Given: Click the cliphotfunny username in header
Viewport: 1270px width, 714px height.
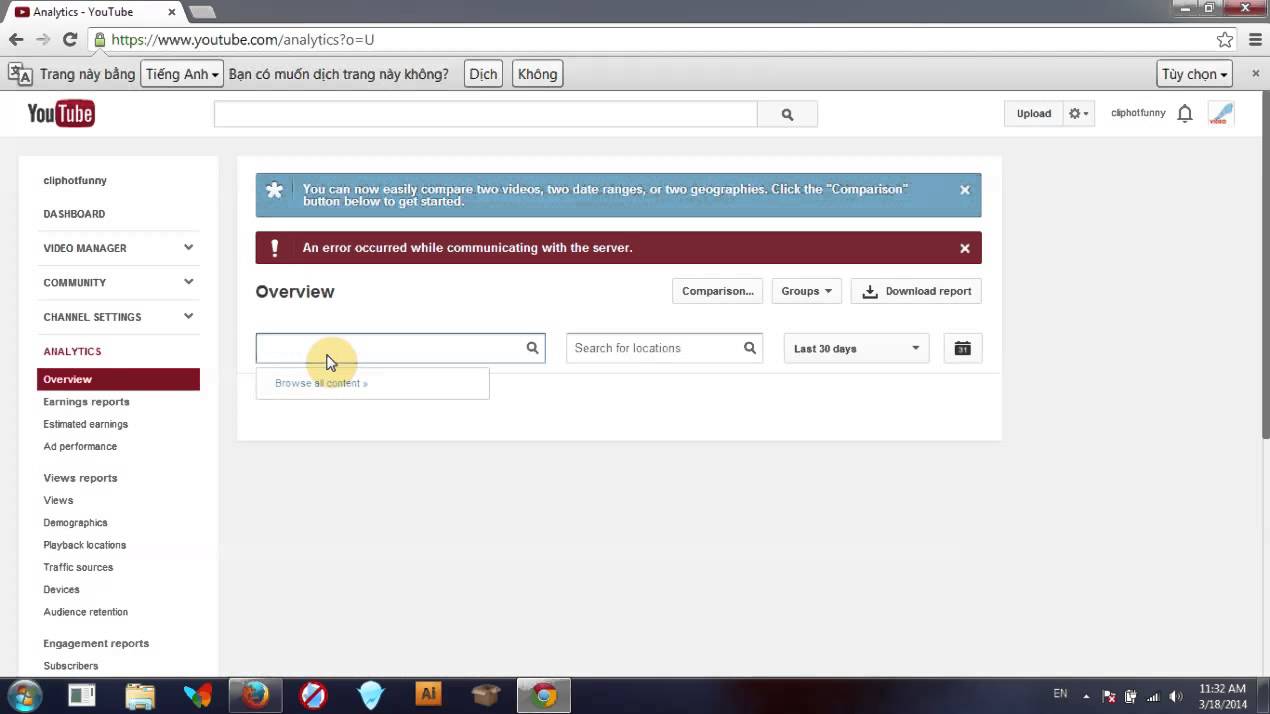Looking at the screenshot, I should pos(1138,113).
